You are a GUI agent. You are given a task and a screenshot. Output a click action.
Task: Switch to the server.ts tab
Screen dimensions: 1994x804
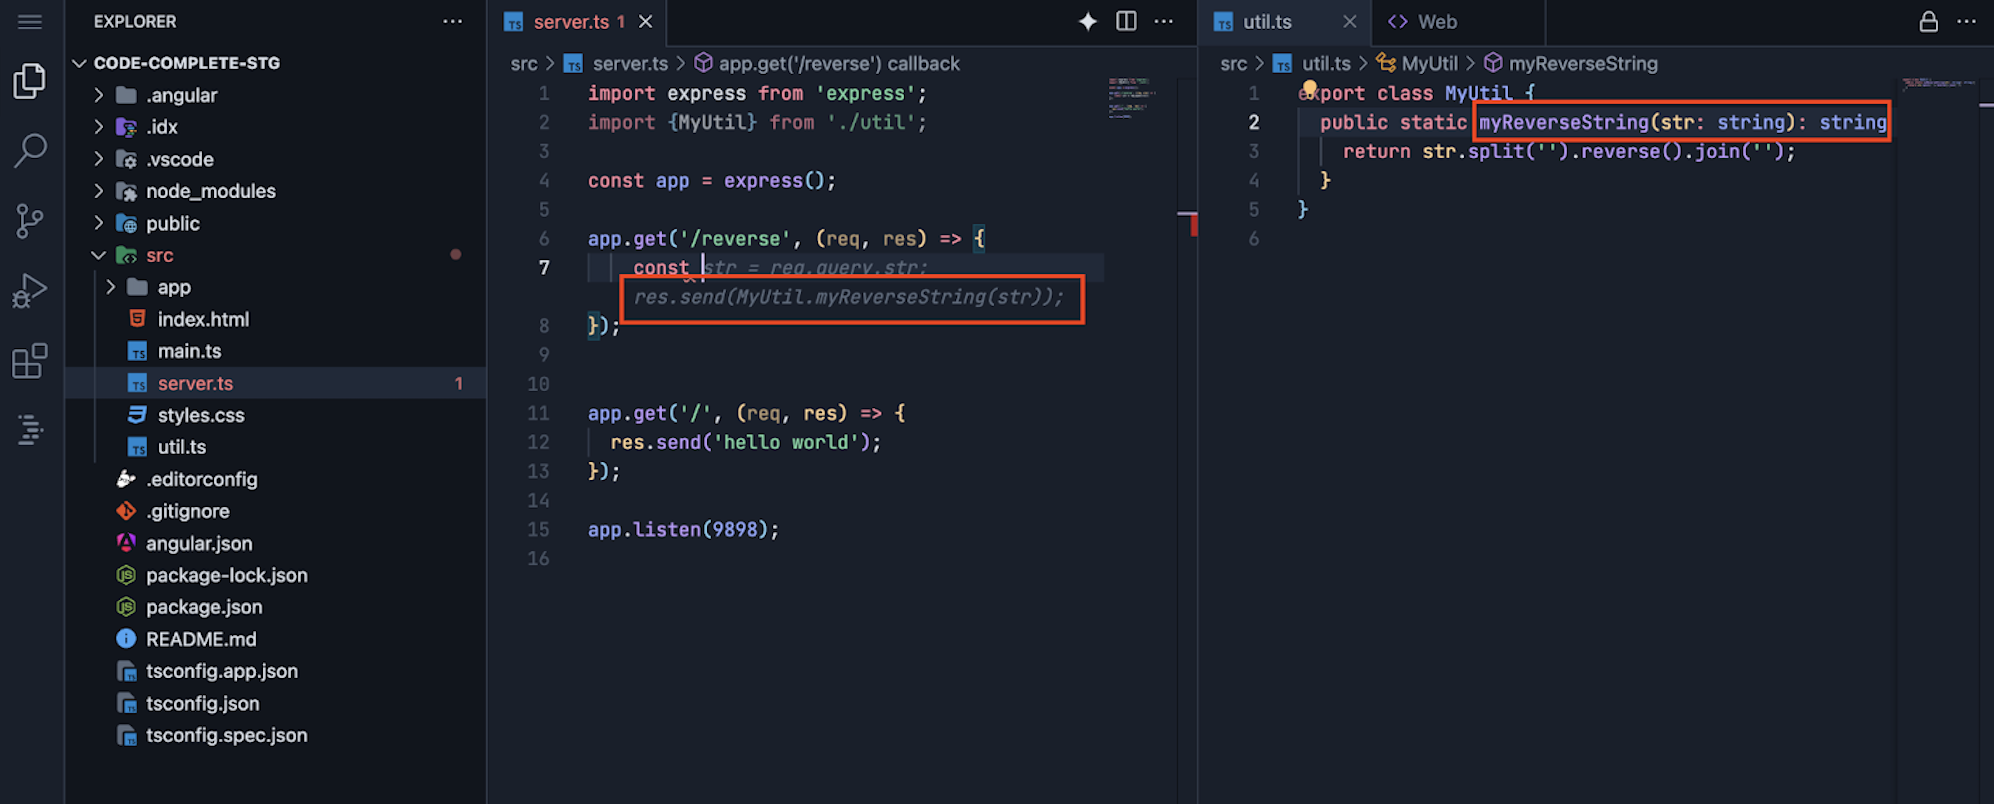[577, 22]
